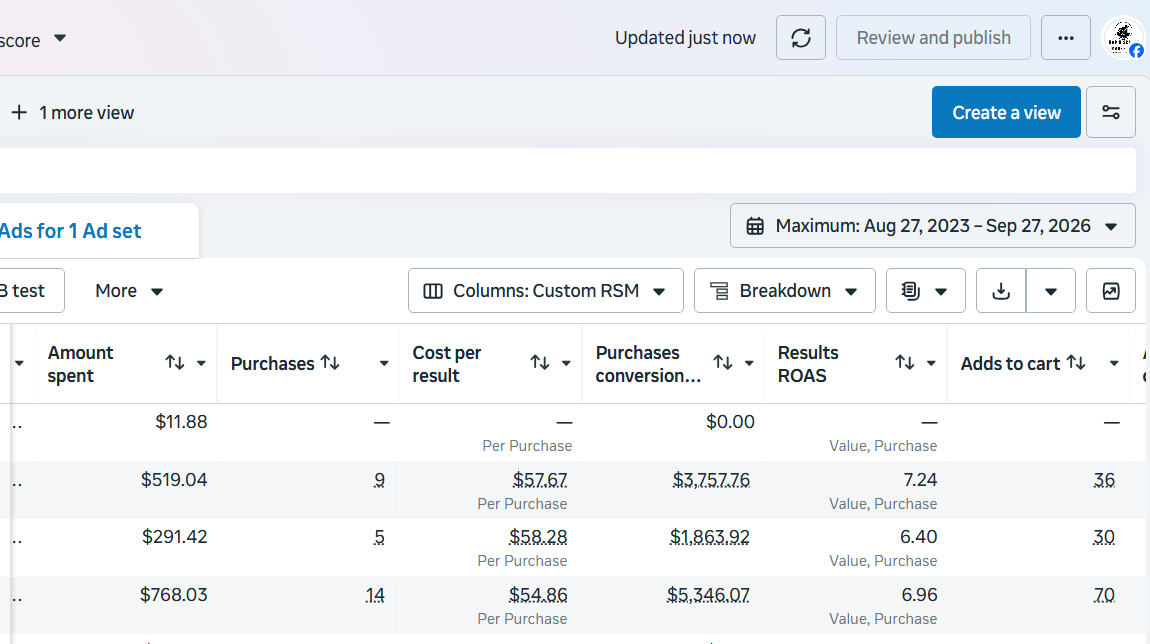The image size is (1150, 644).
Task: Open the 5 purchases value link
Action: [379, 537]
